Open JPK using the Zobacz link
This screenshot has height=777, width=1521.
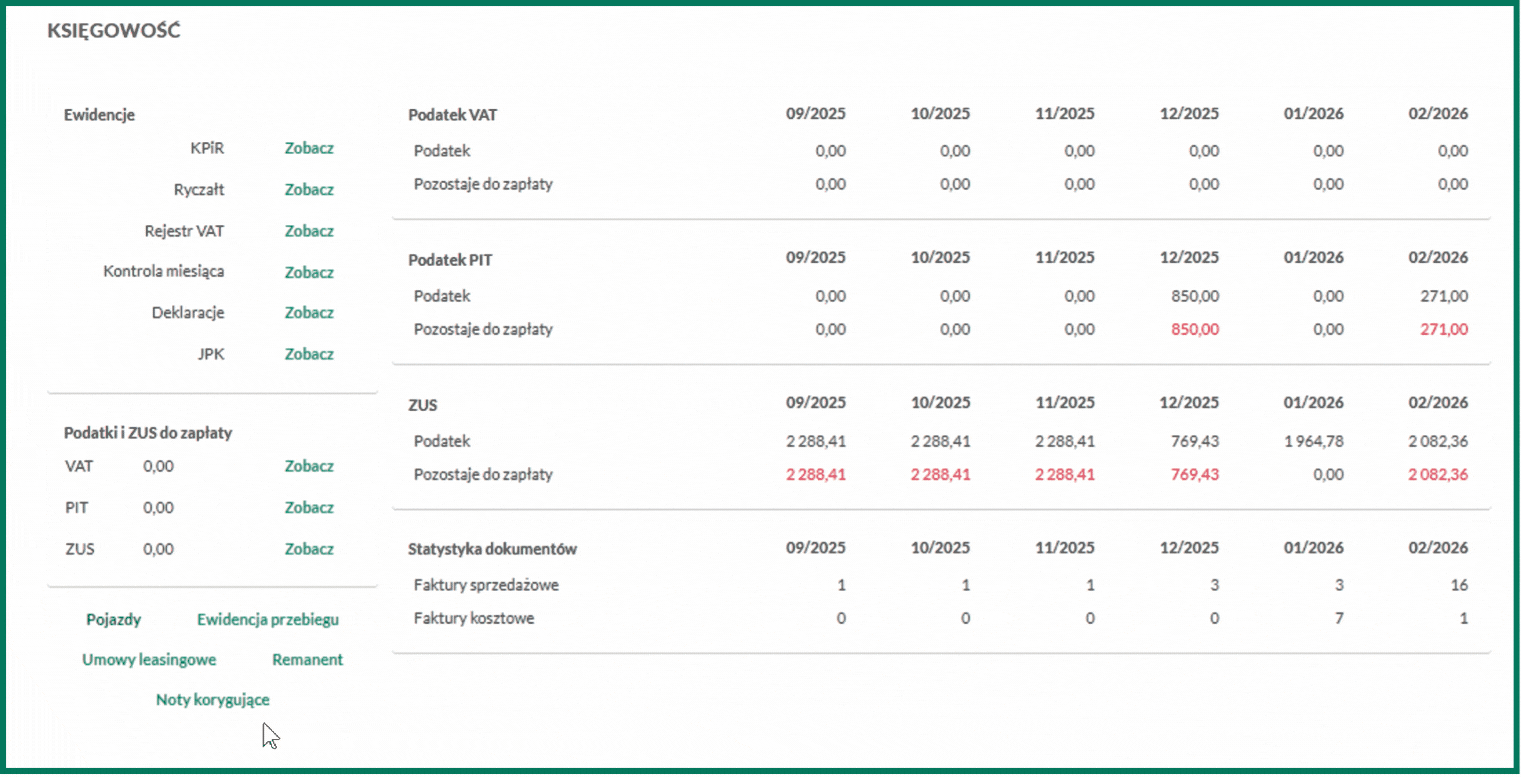coord(309,354)
